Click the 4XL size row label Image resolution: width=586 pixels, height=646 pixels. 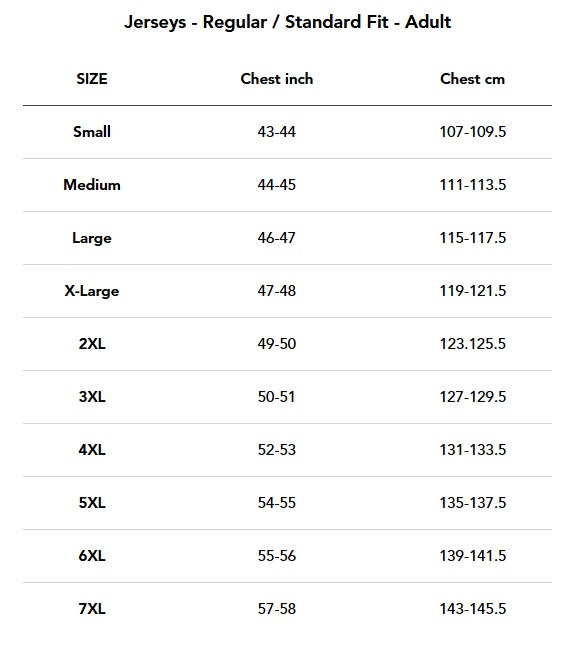91,449
